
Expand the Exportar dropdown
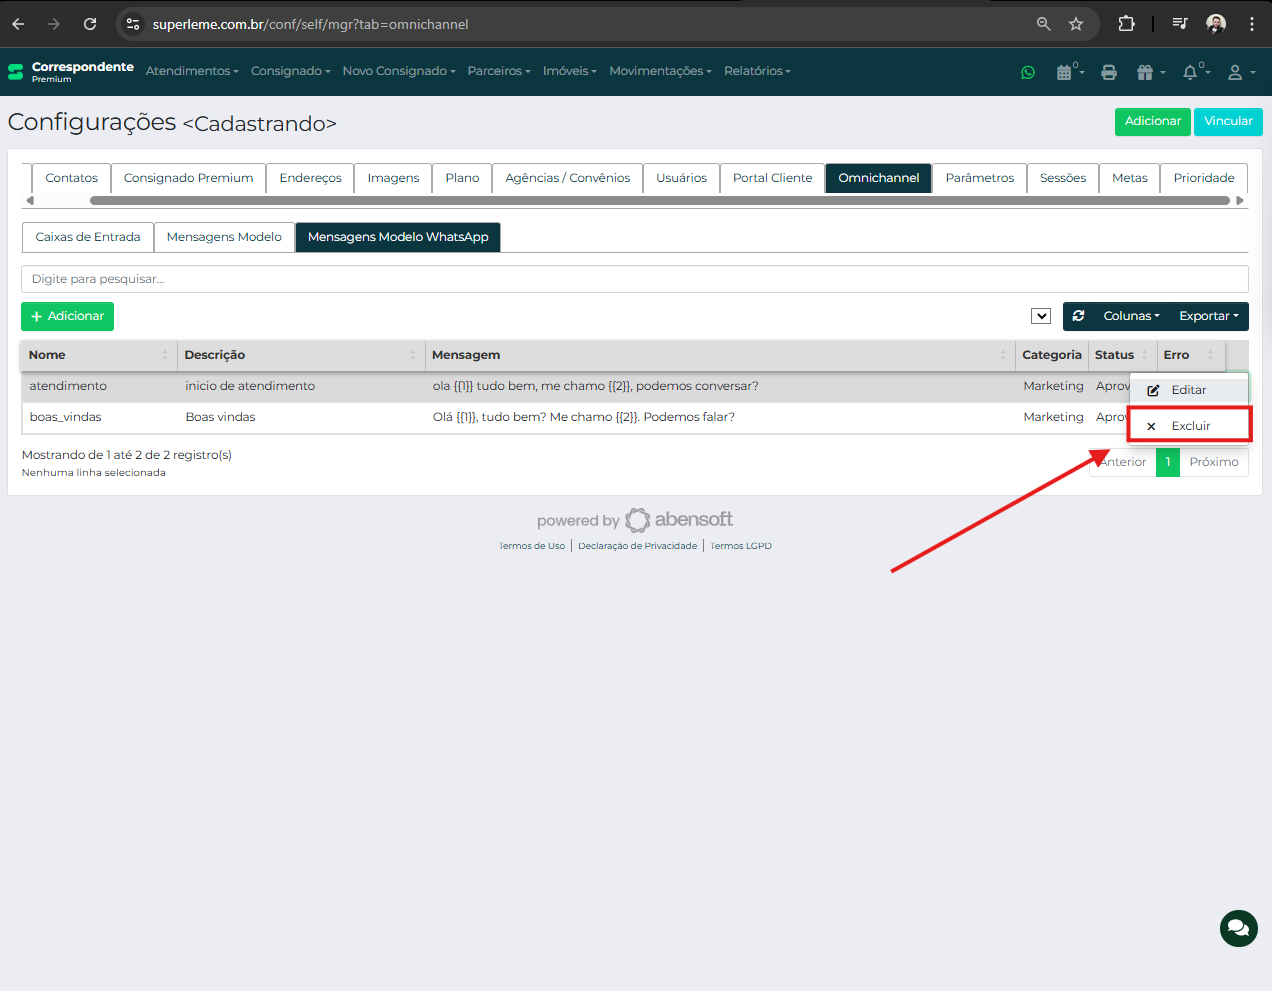click(1208, 316)
